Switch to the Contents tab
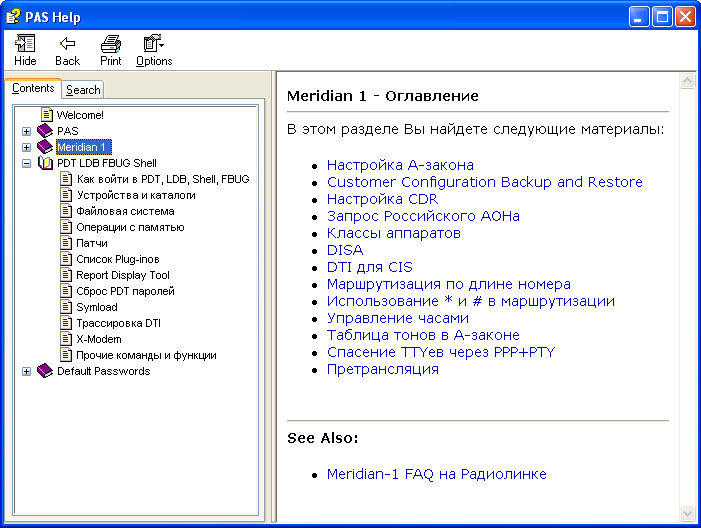 coord(33,88)
